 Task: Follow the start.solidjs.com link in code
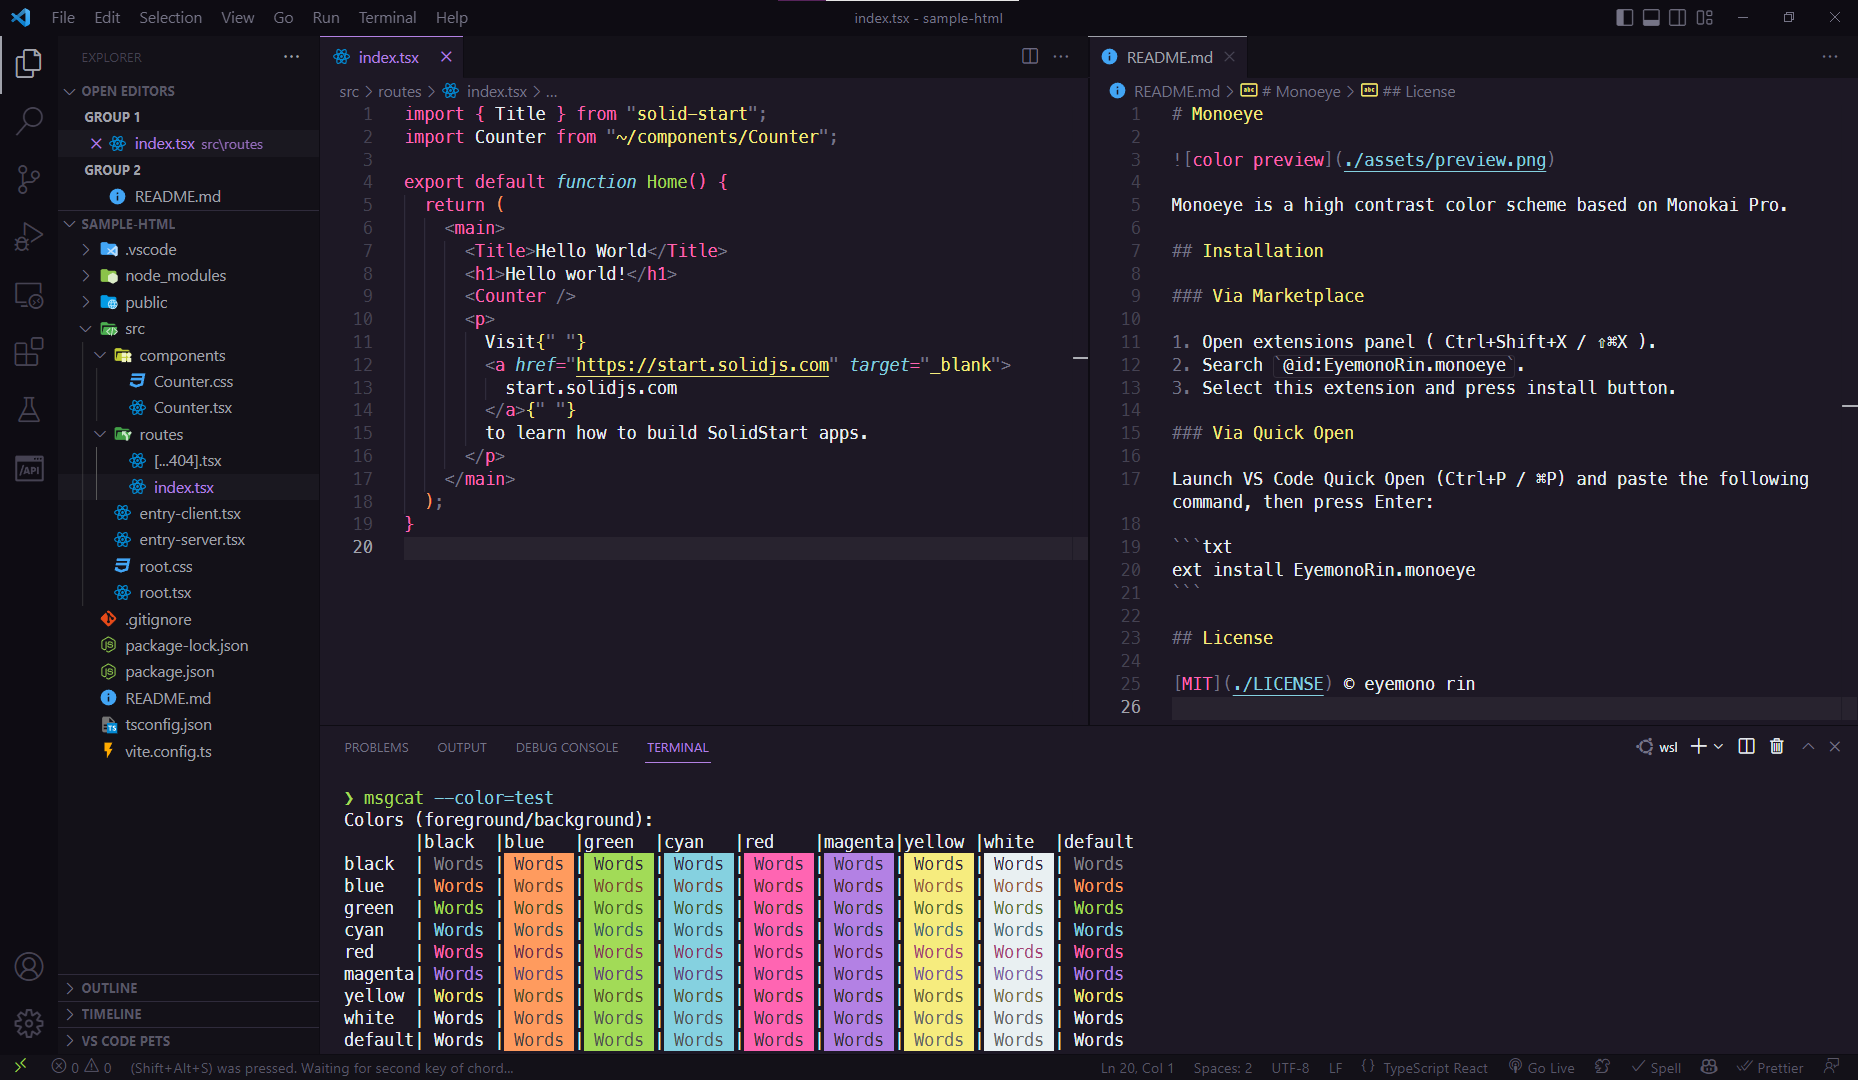click(x=702, y=365)
